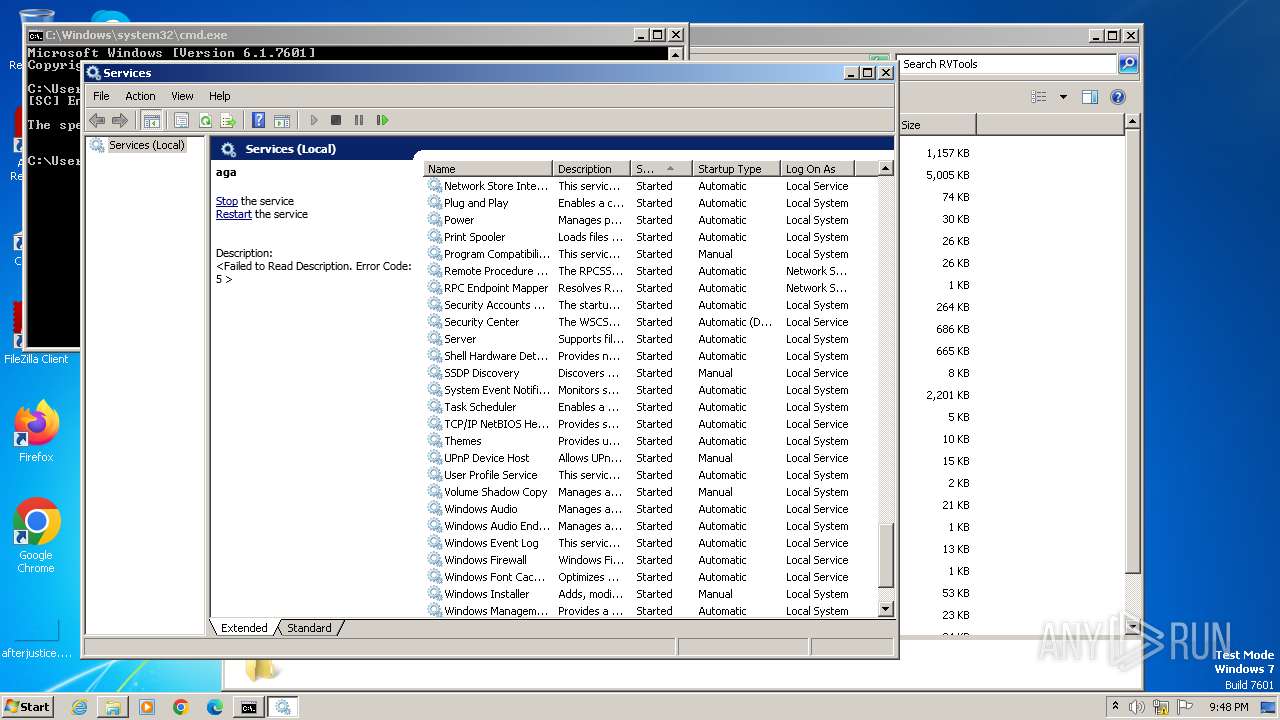This screenshot has height=720, width=1280.
Task: Click scroll-up arrow in Services list
Action: coord(885,169)
